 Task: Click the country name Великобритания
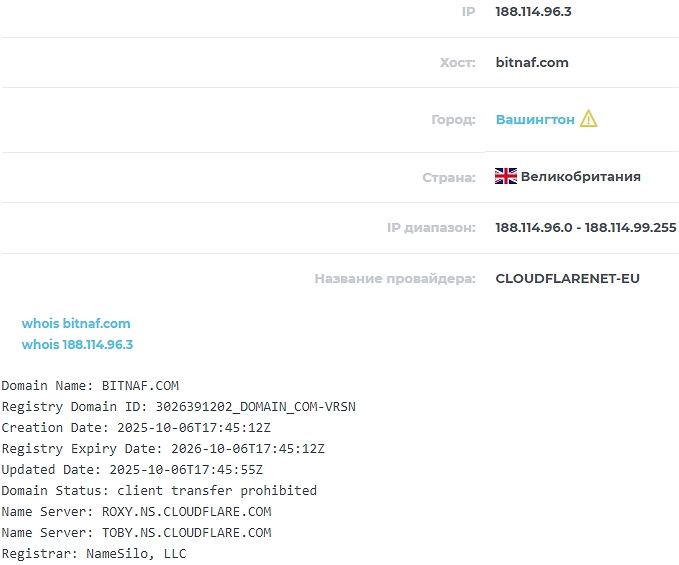point(581,177)
